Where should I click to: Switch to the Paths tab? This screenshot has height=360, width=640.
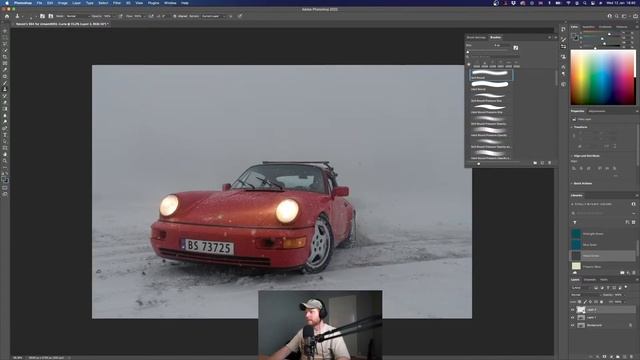click(604, 280)
